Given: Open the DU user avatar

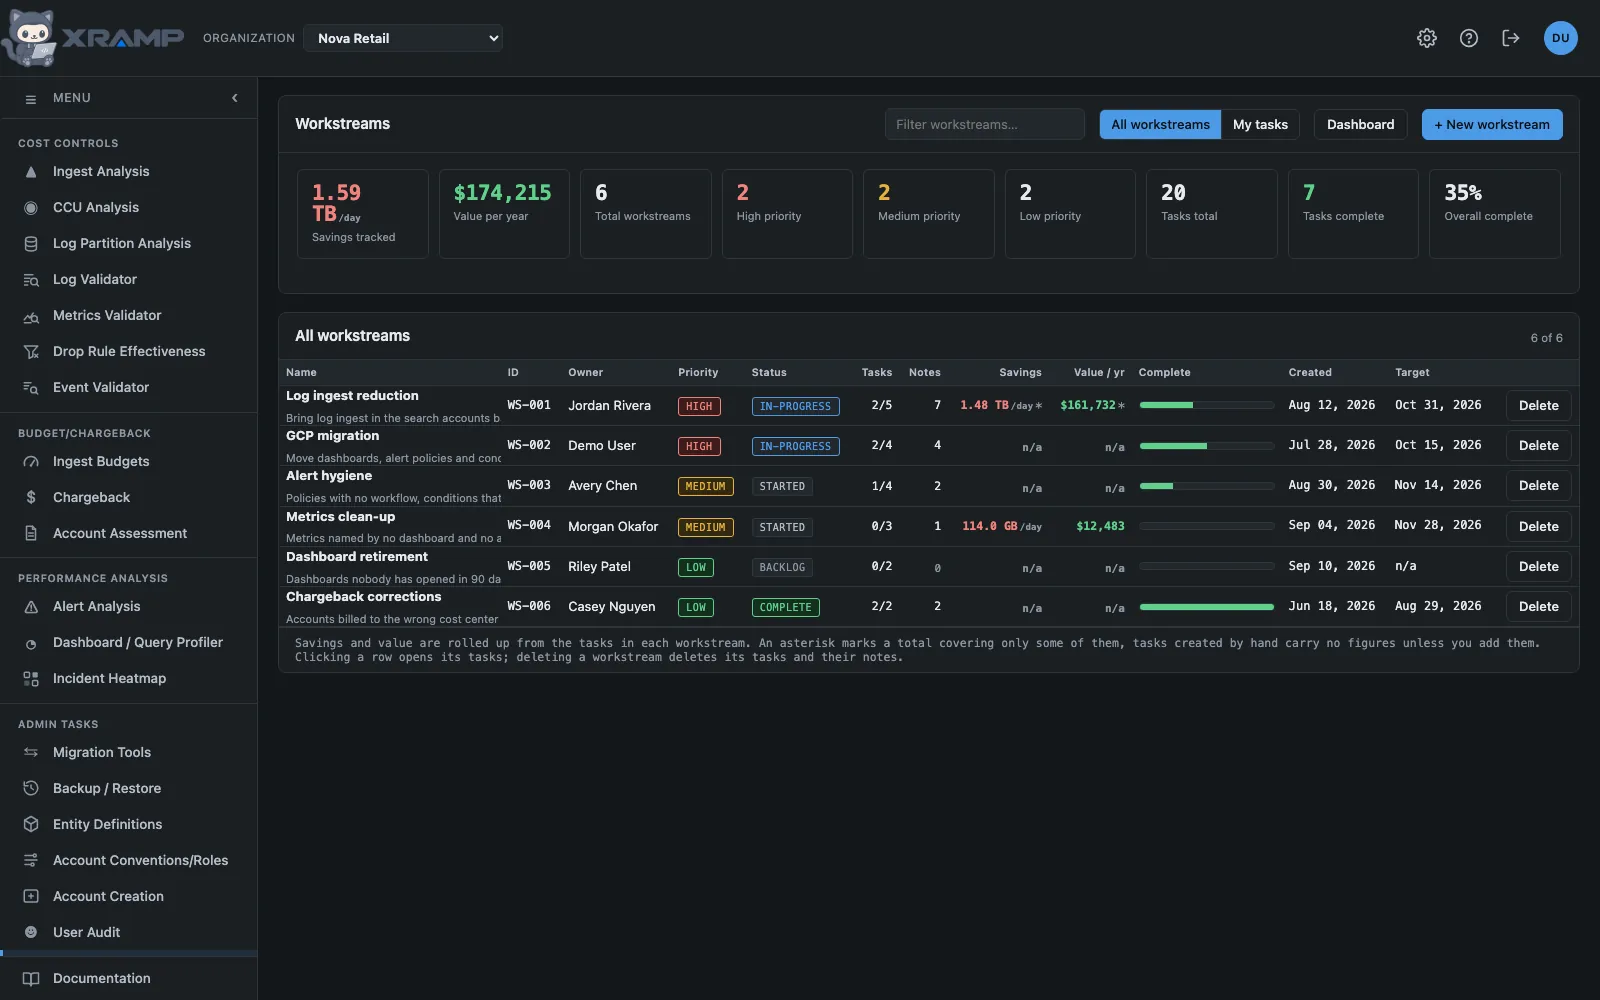Looking at the screenshot, I should click(x=1561, y=38).
